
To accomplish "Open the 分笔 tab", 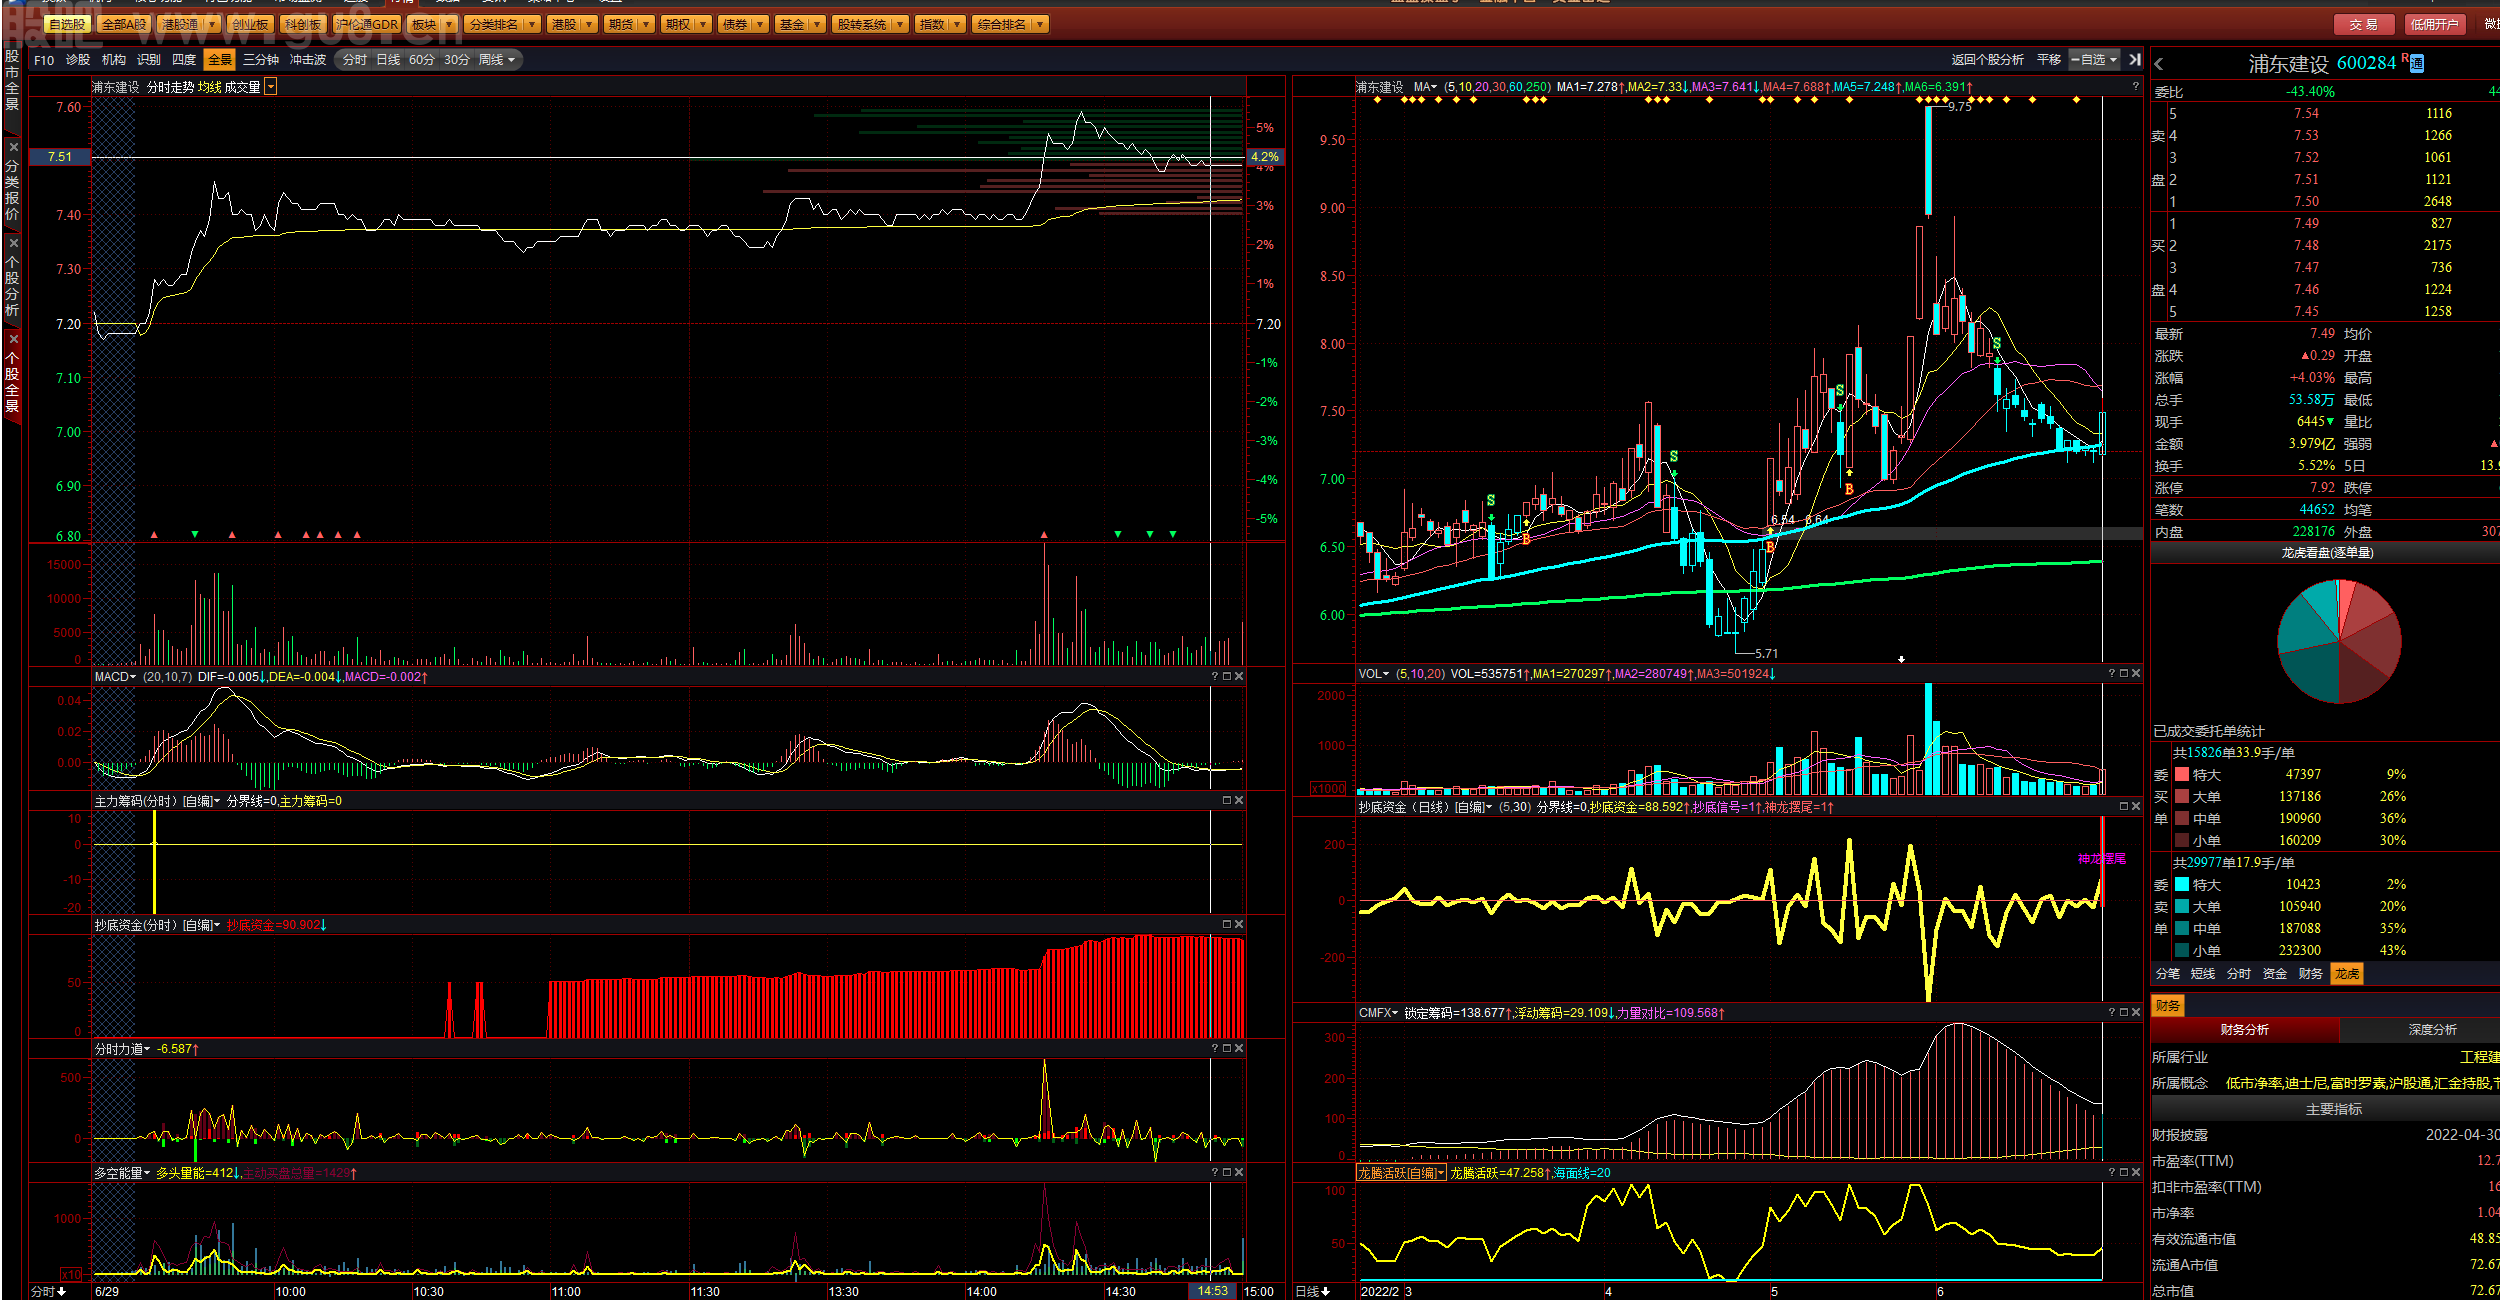I will tap(2167, 974).
